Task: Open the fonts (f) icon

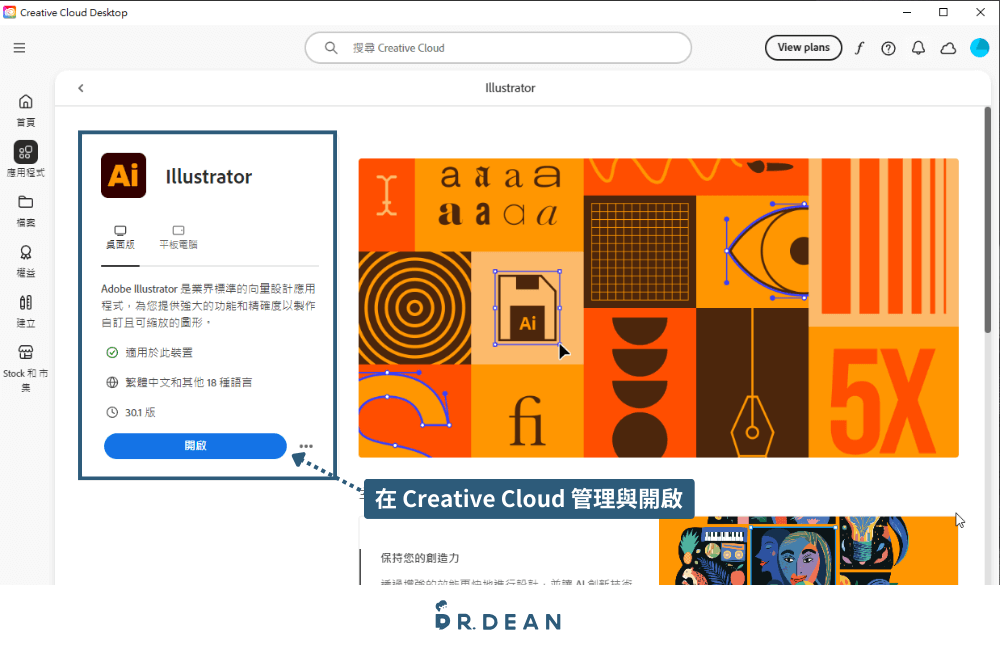Action: [859, 48]
